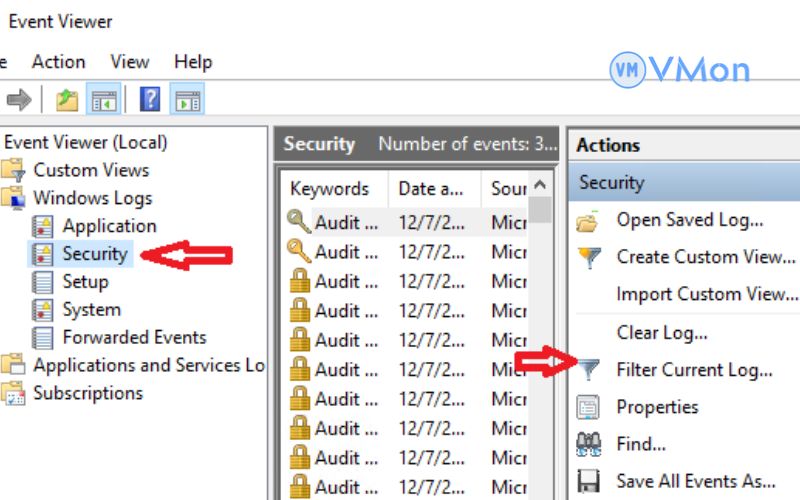Click the event list scroll up arrow
The image size is (800, 500).
tap(540, 186)
